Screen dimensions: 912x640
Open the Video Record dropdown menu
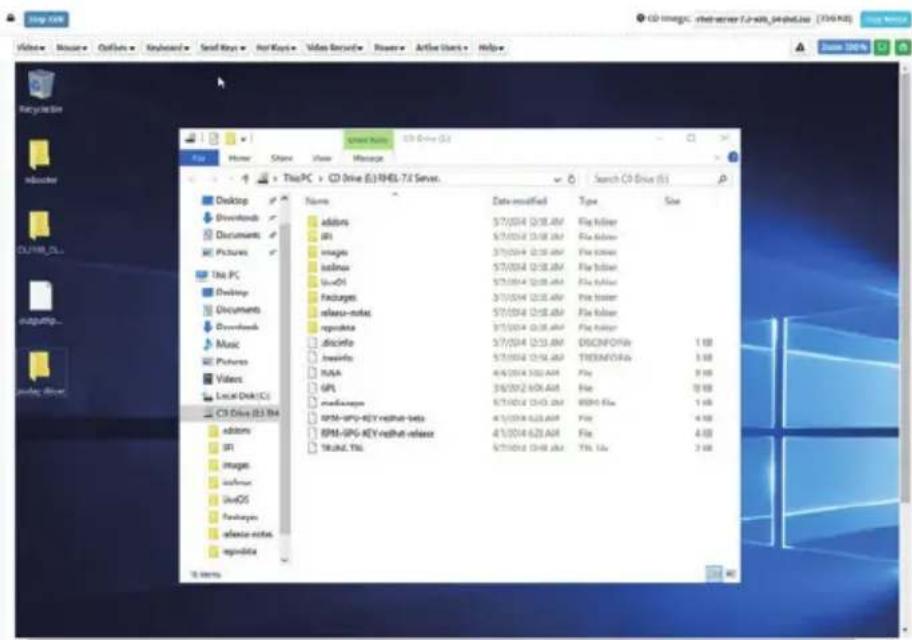pyautogui.click(x=334, y=48)
